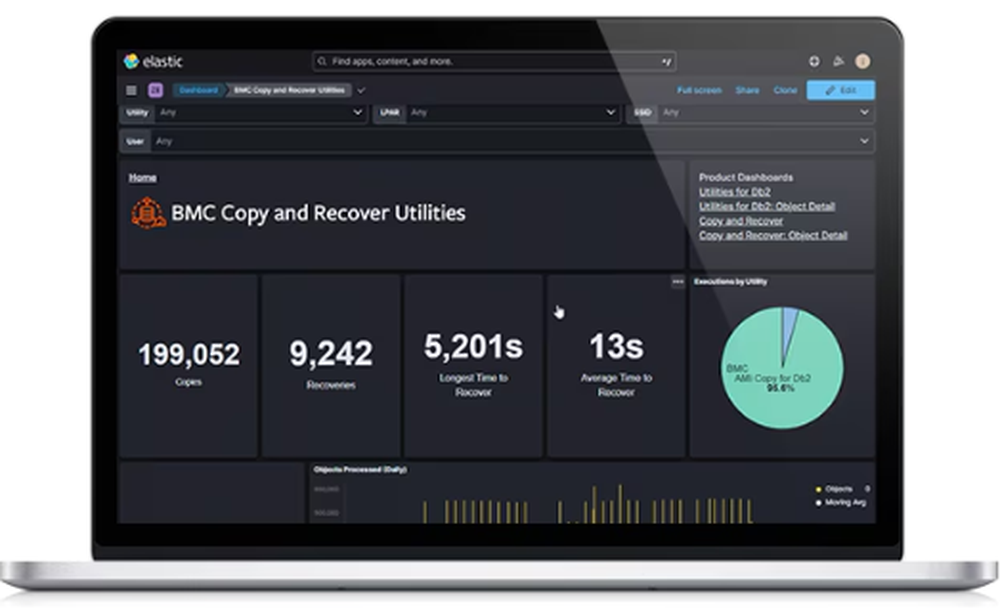Screen dimensions: 1000x613
Task: Click the purple space avatar icon
Action: [x=156, y=91]
